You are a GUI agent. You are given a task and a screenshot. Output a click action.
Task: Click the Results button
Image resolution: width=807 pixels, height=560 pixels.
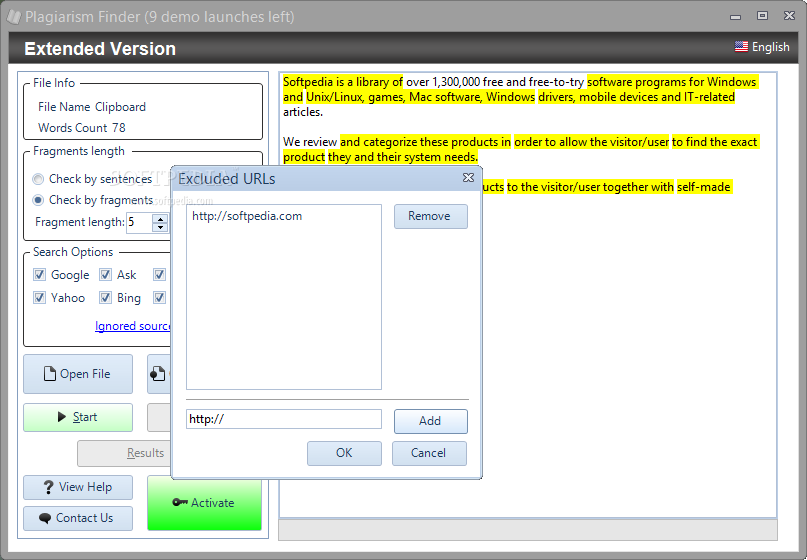tap(124, 453)
